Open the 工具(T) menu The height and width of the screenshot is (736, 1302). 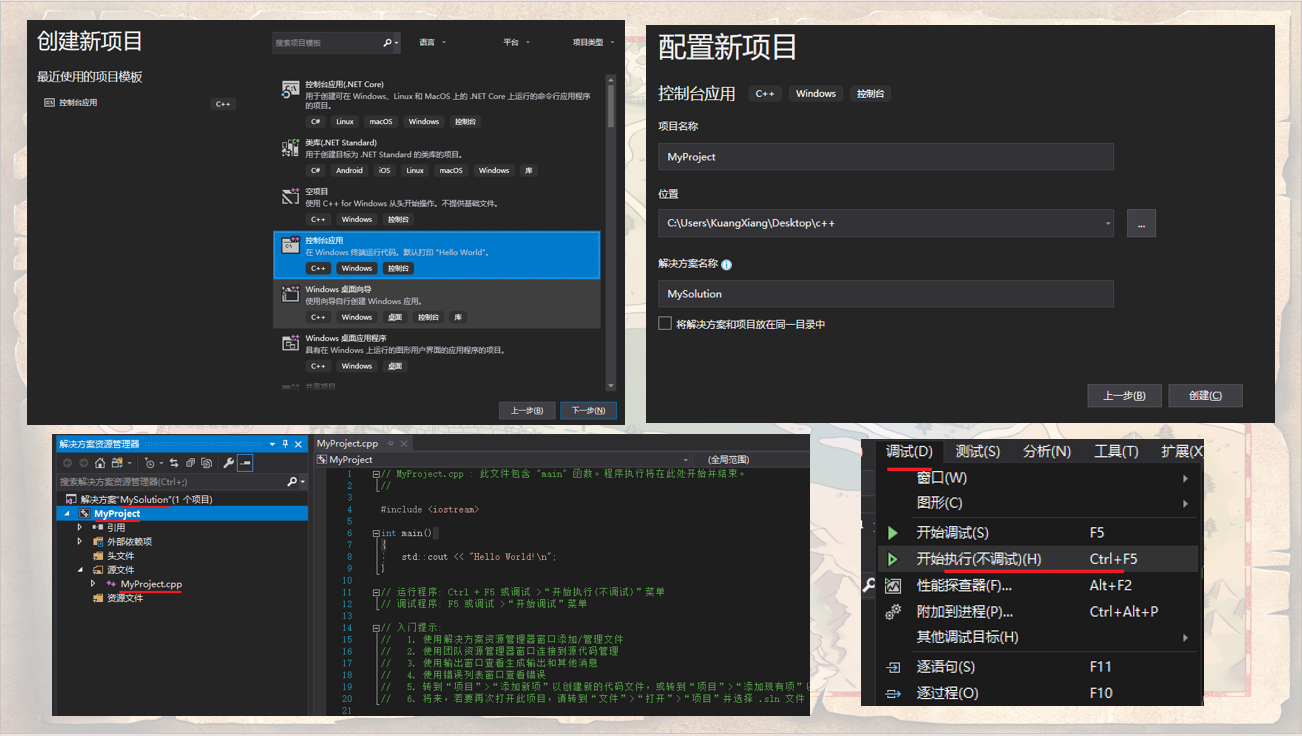coord(1116,452)
